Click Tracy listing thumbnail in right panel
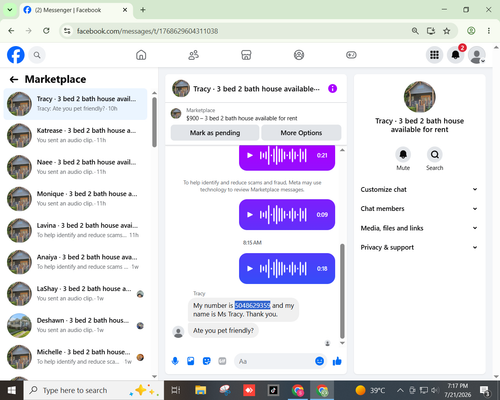The height and width of the screenshot is (400, 500). tap(419, 97)
